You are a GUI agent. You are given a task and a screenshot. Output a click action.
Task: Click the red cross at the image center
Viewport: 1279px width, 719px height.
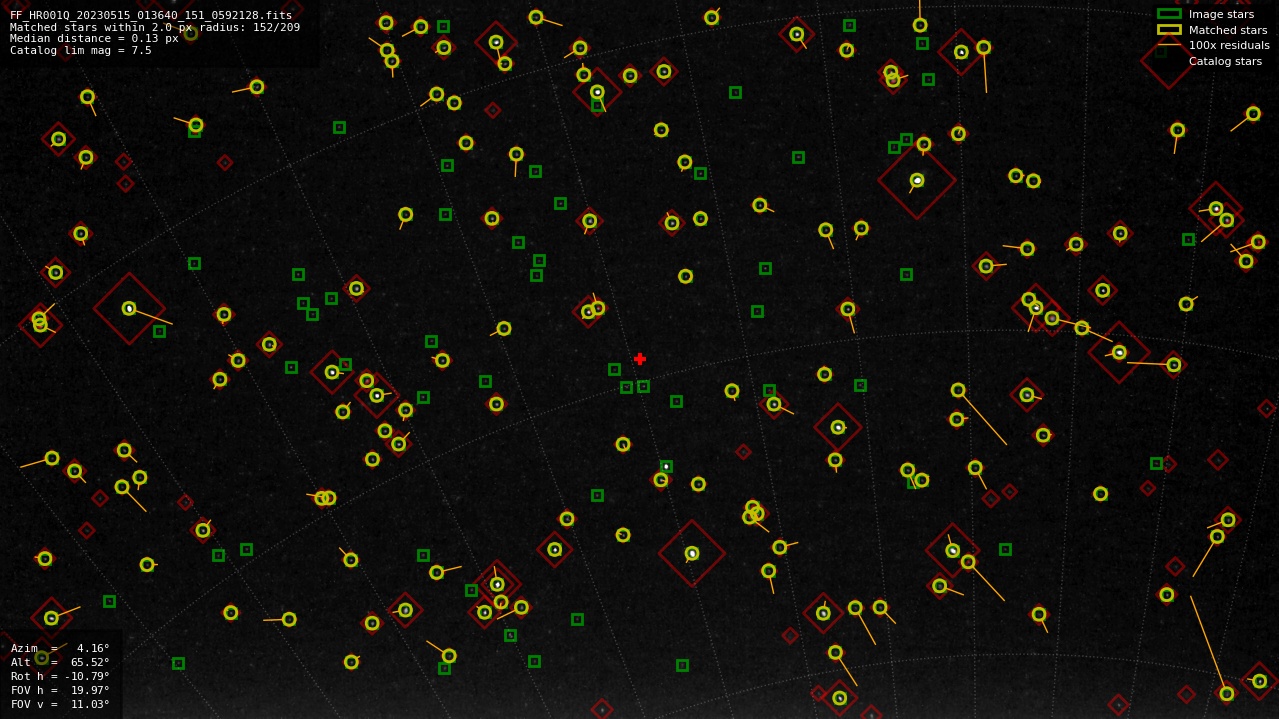click(x=640, y=359)
